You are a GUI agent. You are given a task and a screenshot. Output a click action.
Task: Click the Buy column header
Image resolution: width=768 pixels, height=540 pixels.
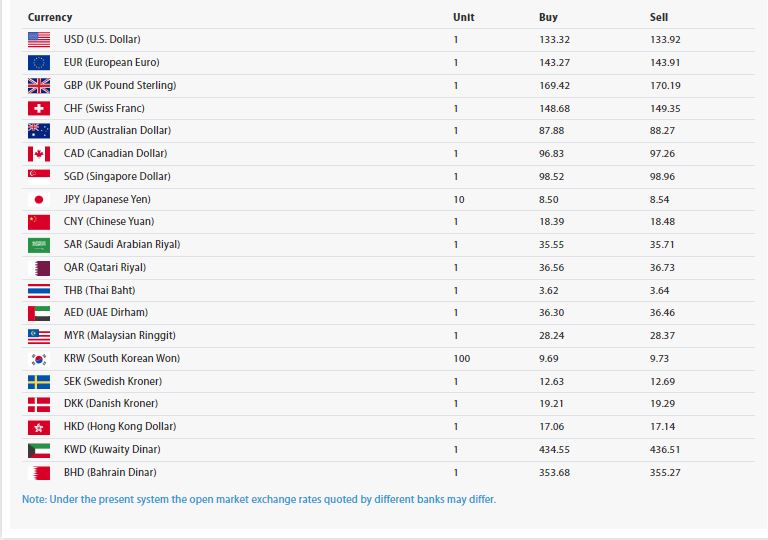[548, 17]
